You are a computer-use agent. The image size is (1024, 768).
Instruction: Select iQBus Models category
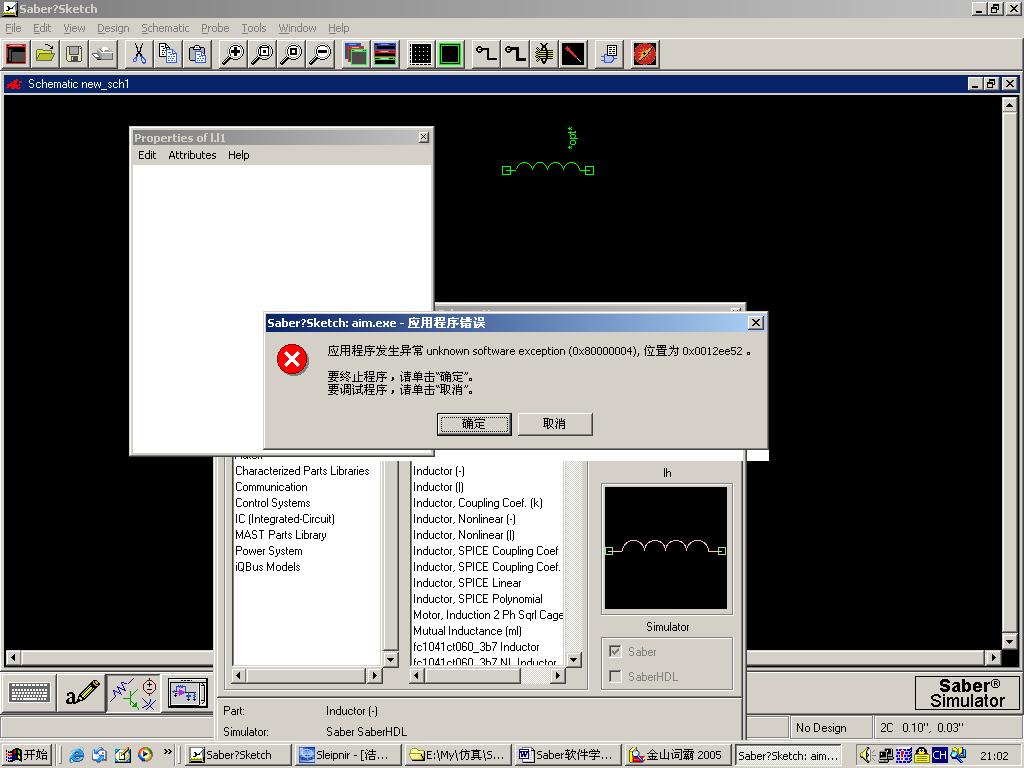tap(268, 567)
